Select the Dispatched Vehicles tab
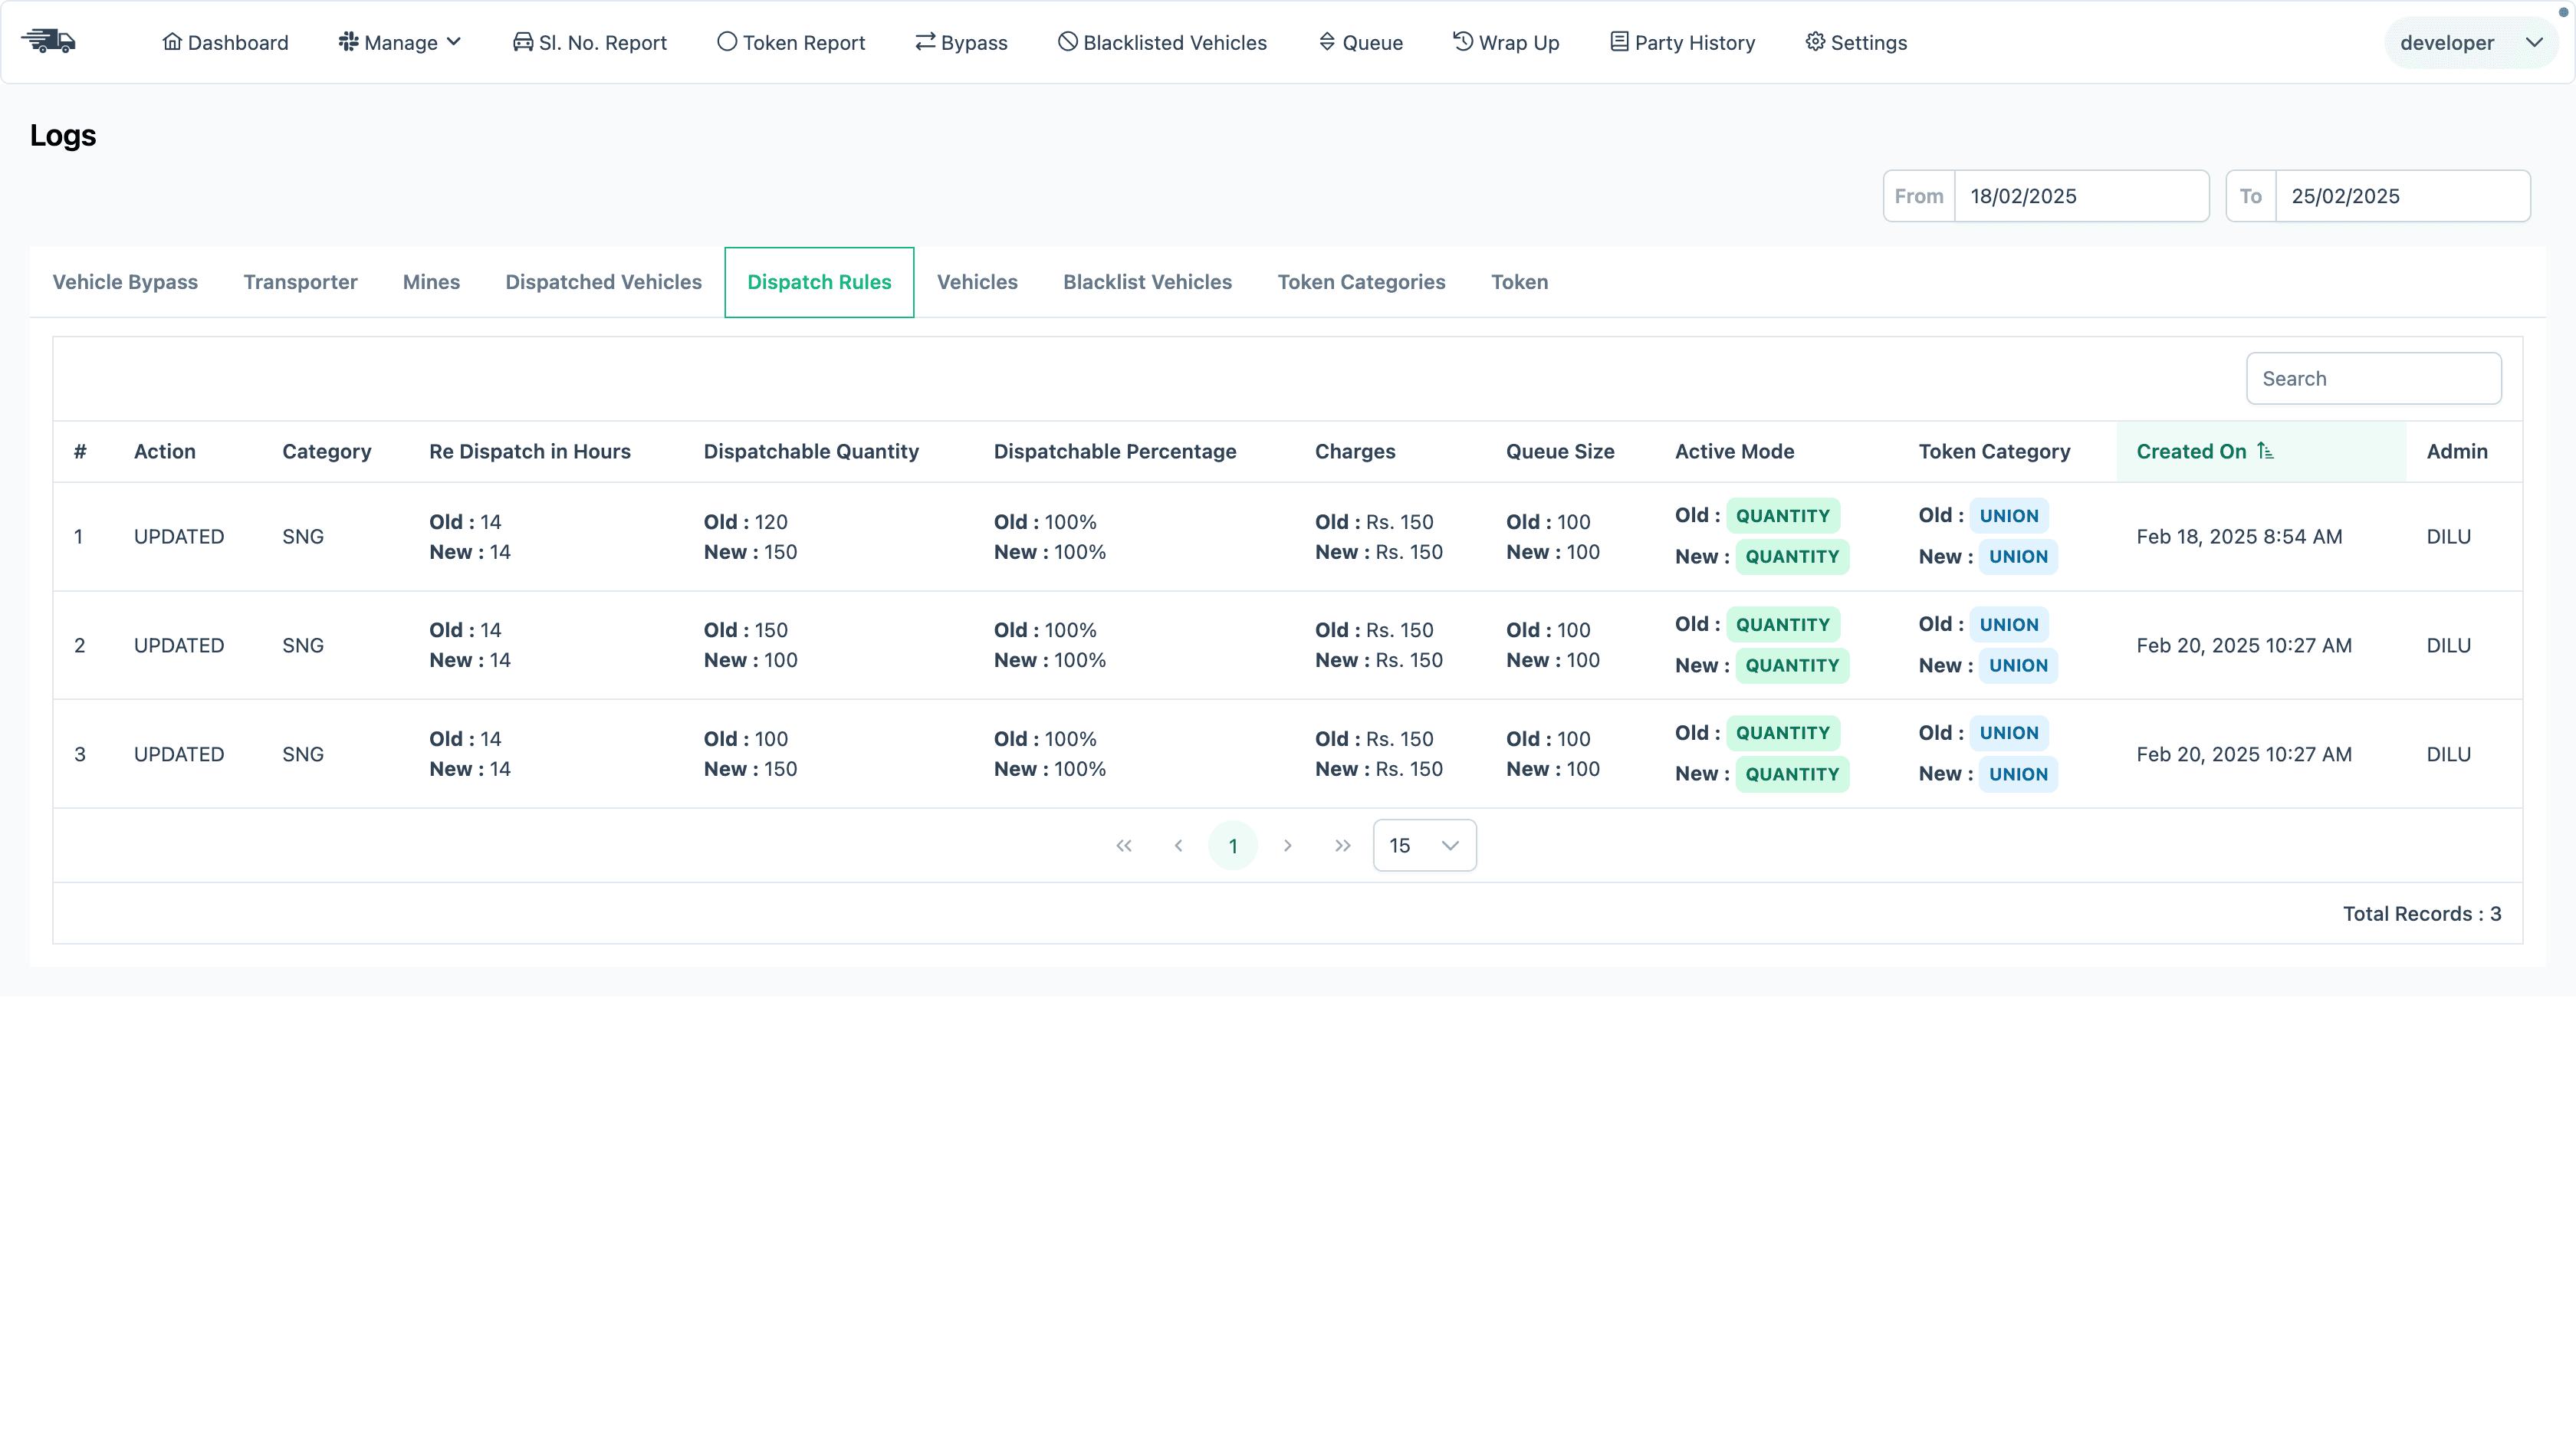2576x1449 pixels. [x=603, y=282]
